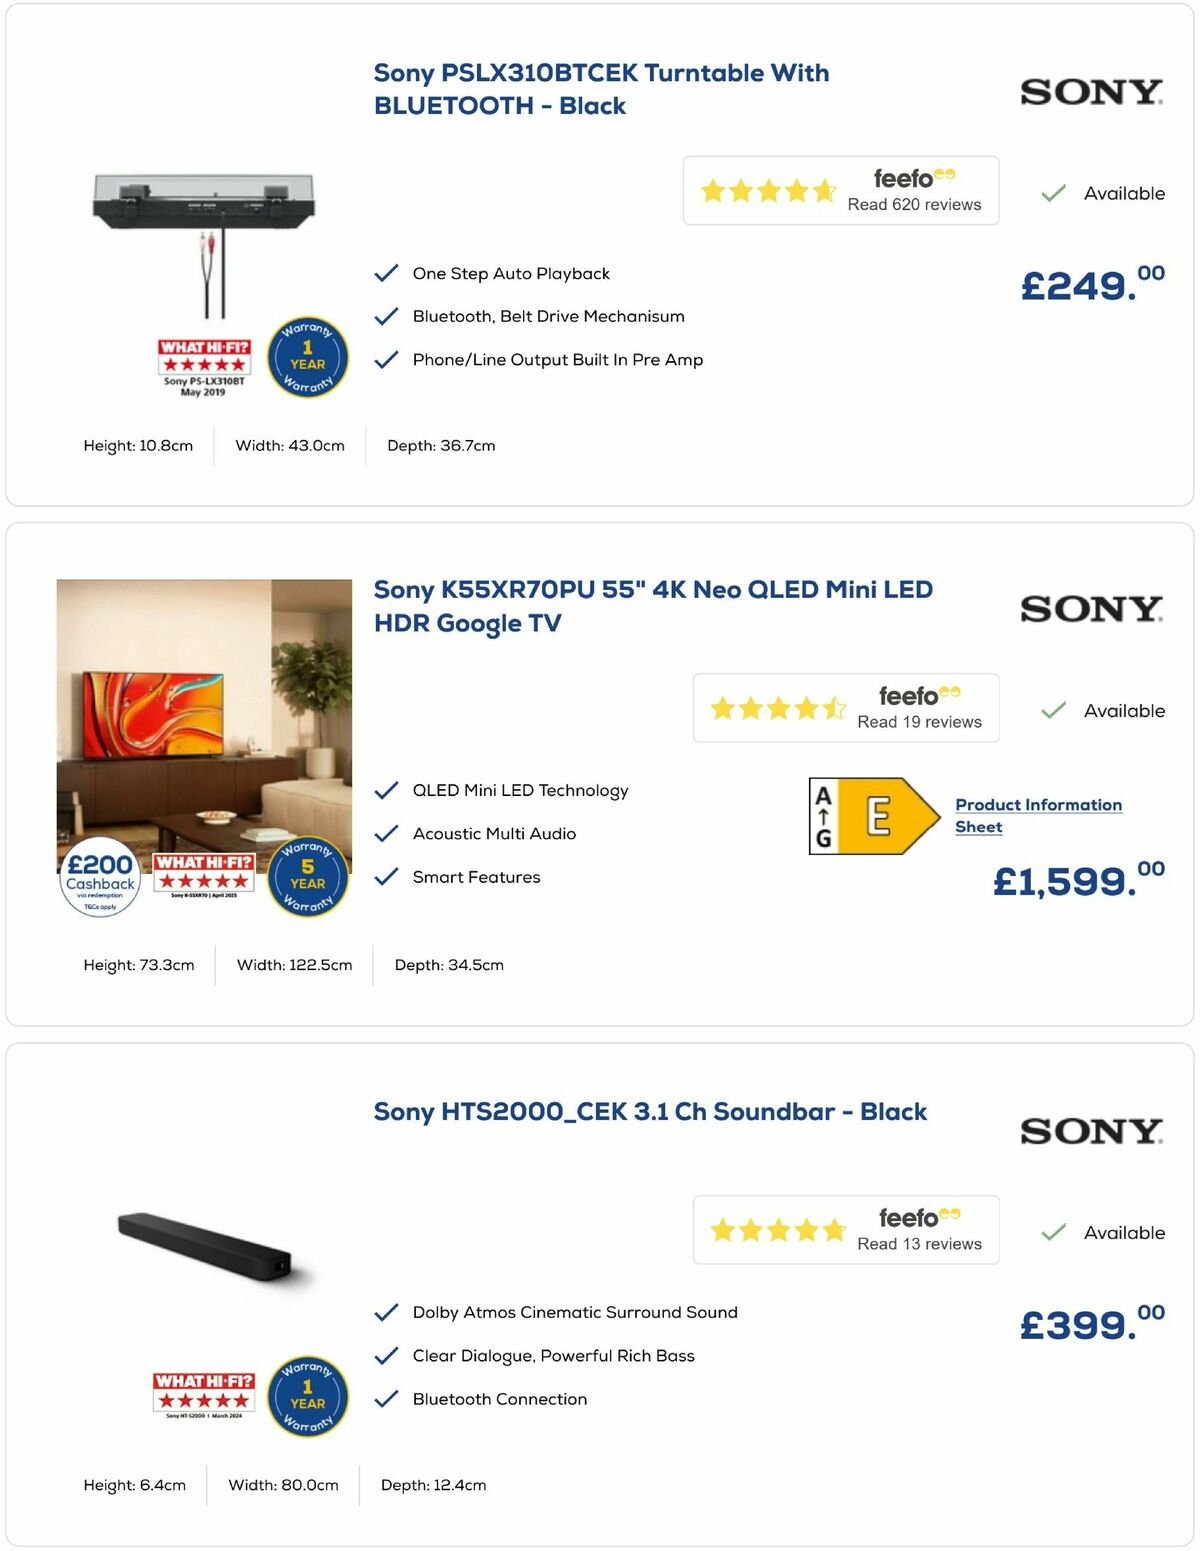Open Read 19 reviews for the Sony TV

click(x=918, y=721)
